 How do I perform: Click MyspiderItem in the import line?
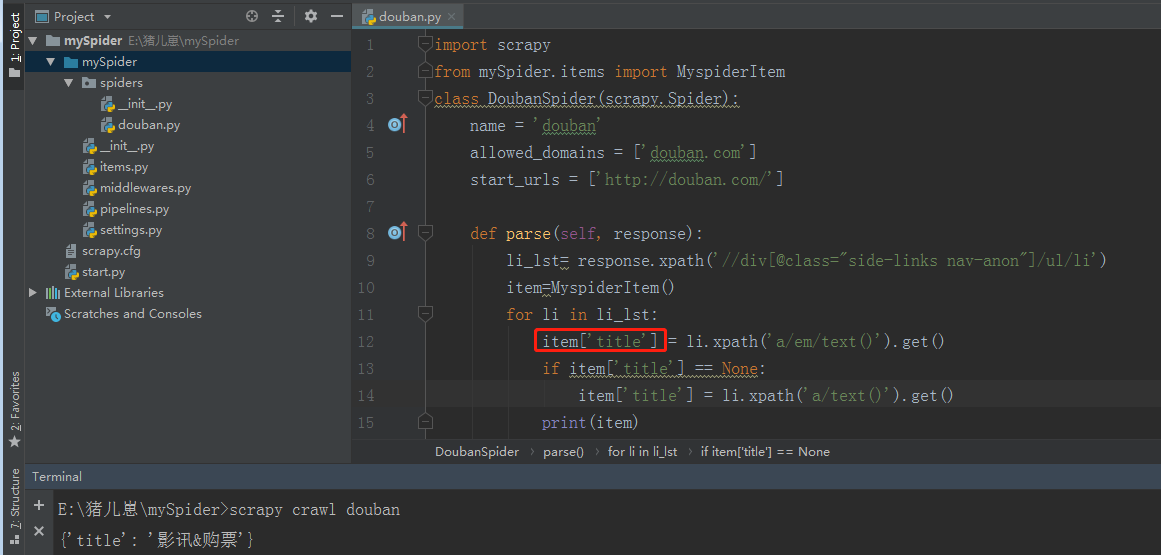(x=731, y=72)
